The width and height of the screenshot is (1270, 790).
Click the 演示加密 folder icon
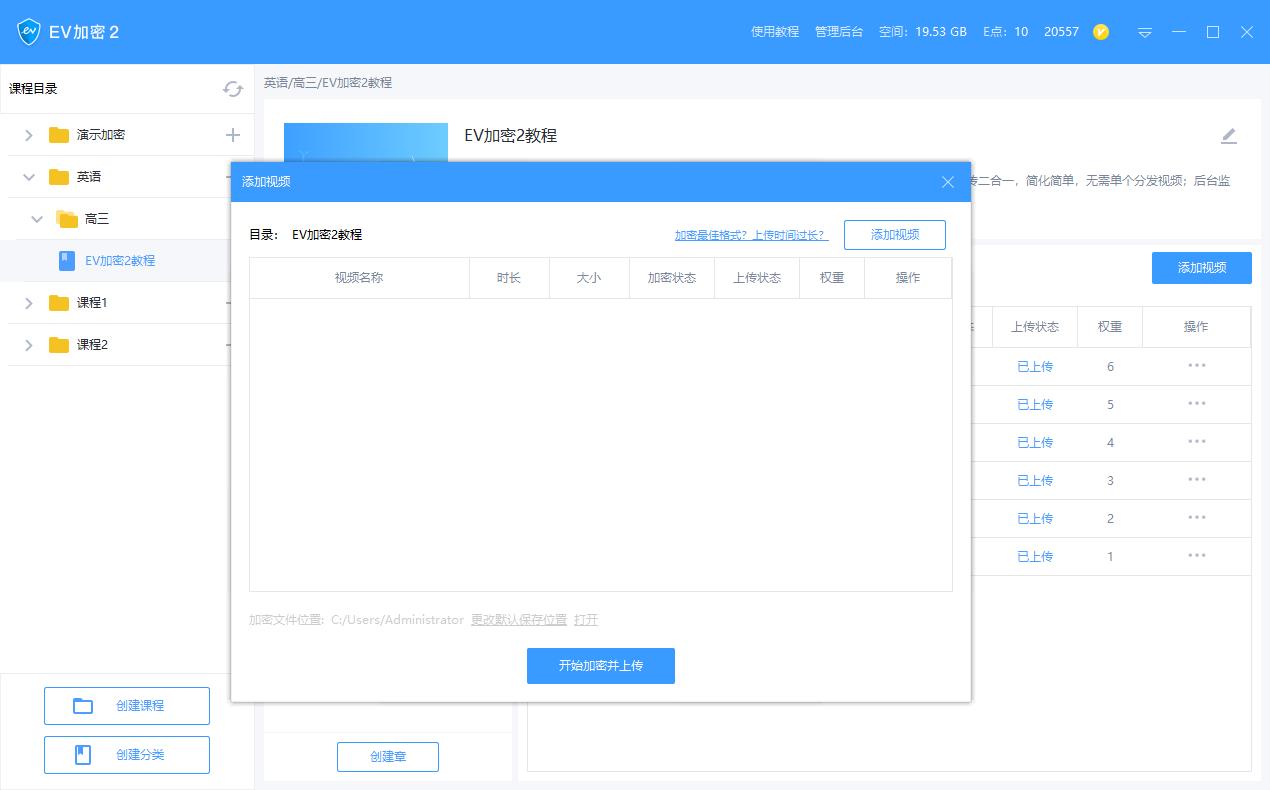pos(59,135)
